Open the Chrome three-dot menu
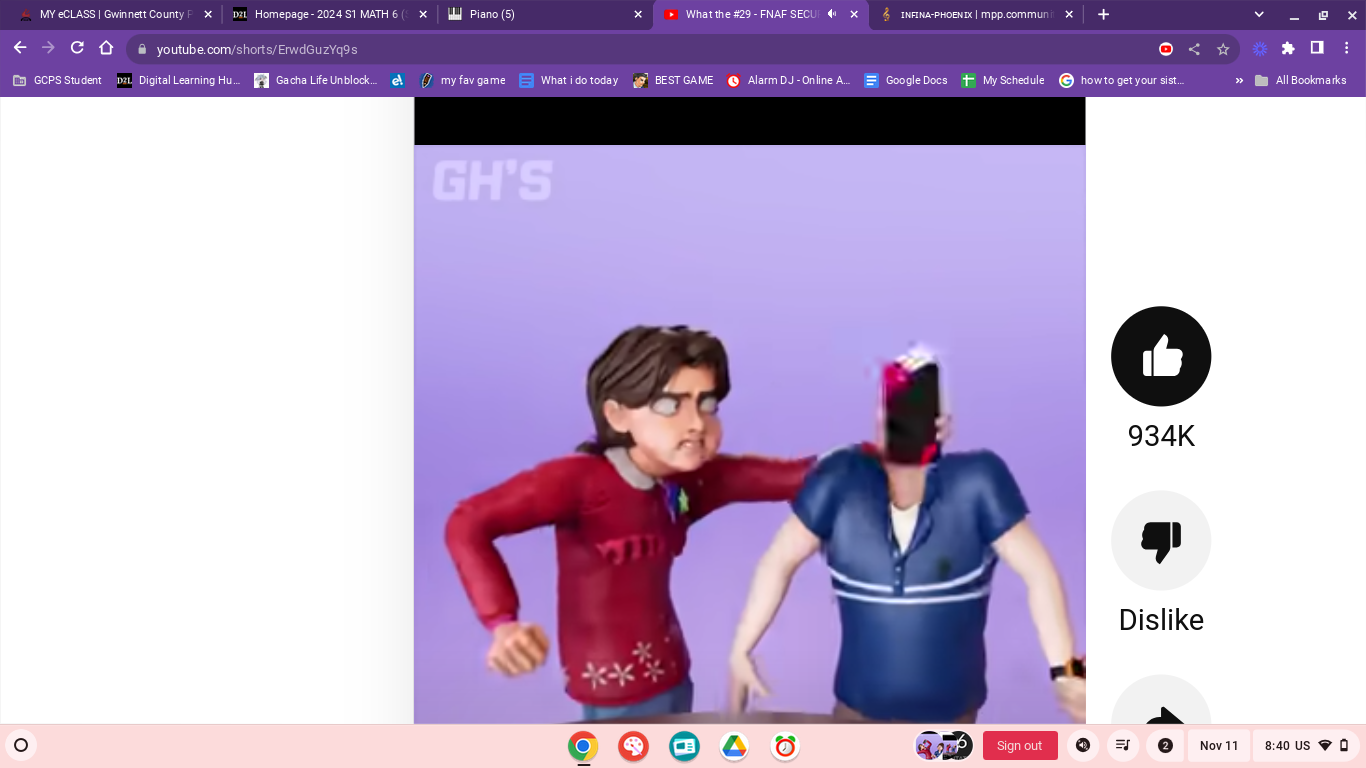Image resolution: width=1366 pixels, height=768 pixels. point(1345,48)
